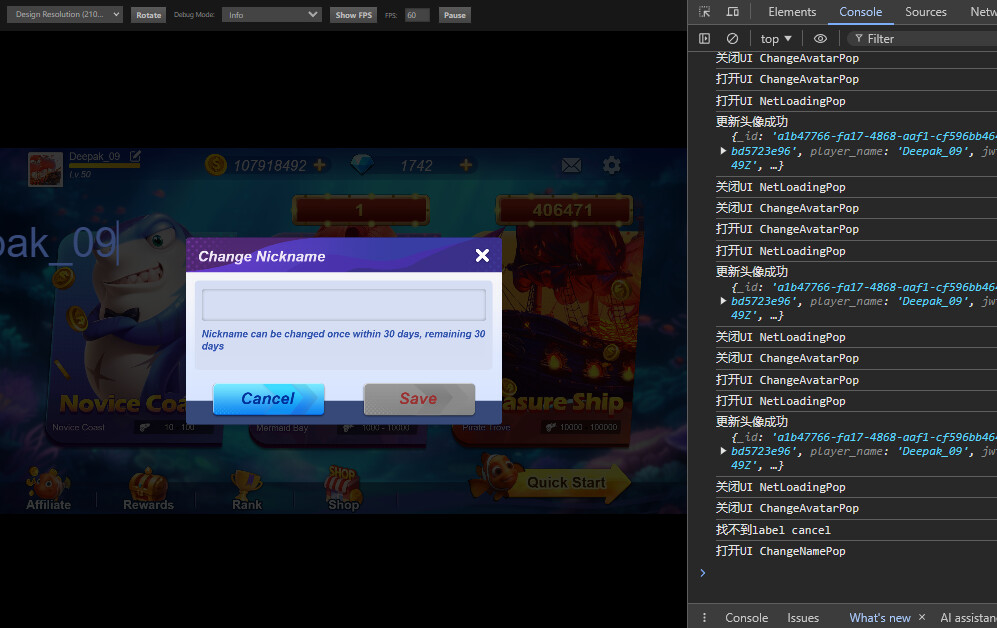This screenshot has height=628, width=997.
Task: Click the edit nickname pencil icon
Action: [x=135, y=156]
